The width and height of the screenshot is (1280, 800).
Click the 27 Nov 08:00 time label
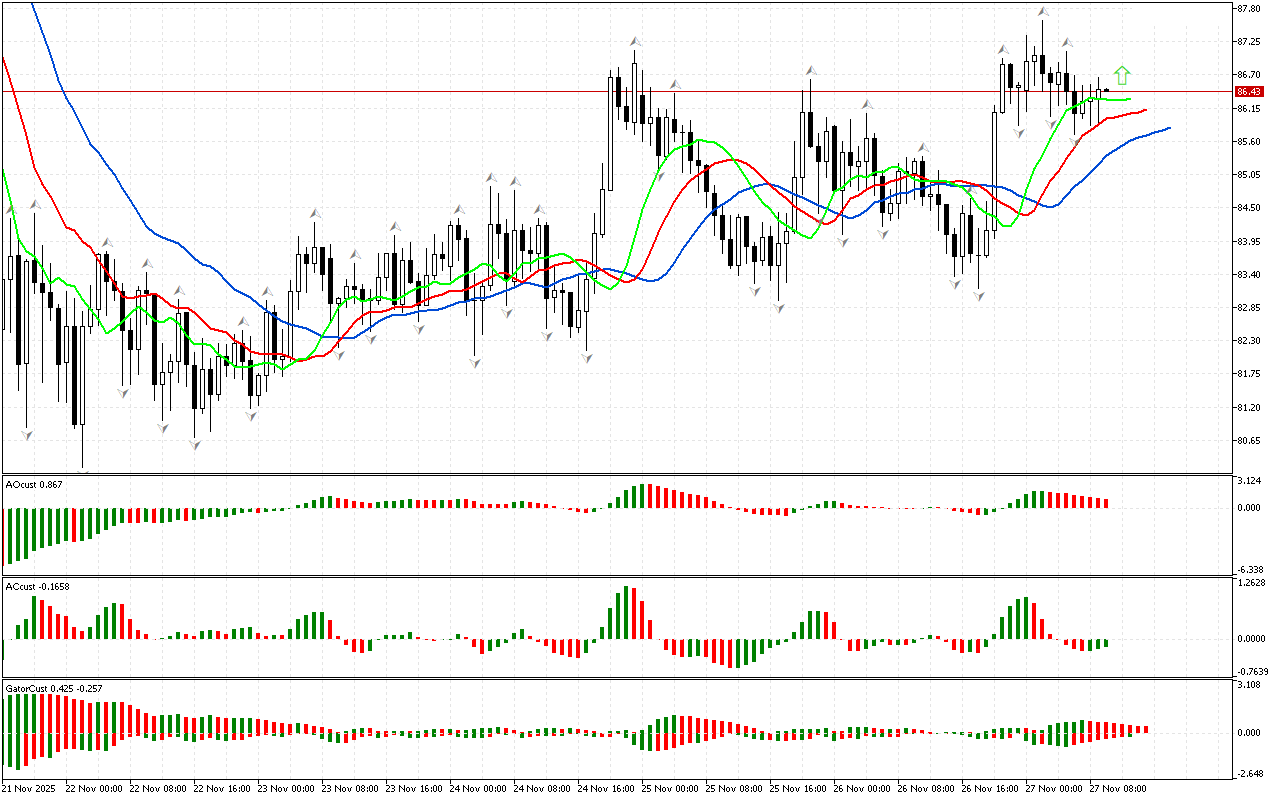[x=1117, y=788]
